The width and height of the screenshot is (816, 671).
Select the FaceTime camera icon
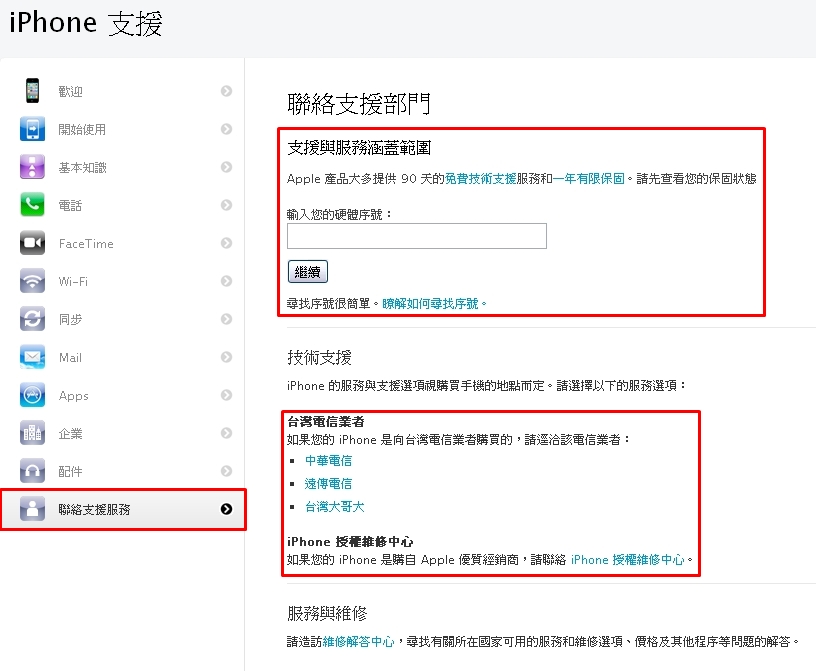coord(32,243)
